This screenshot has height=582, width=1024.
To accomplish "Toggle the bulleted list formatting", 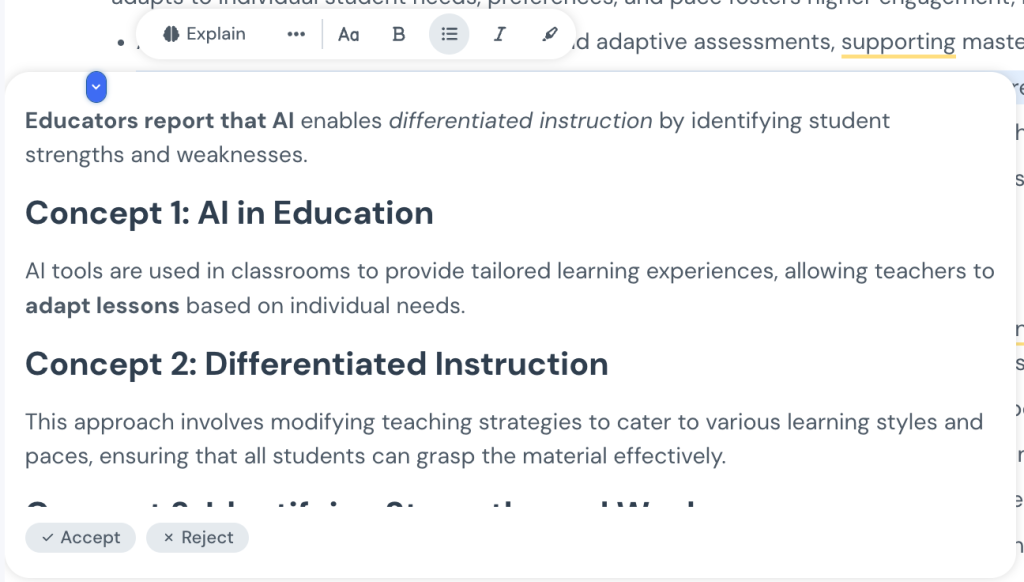I will (449, 34).
